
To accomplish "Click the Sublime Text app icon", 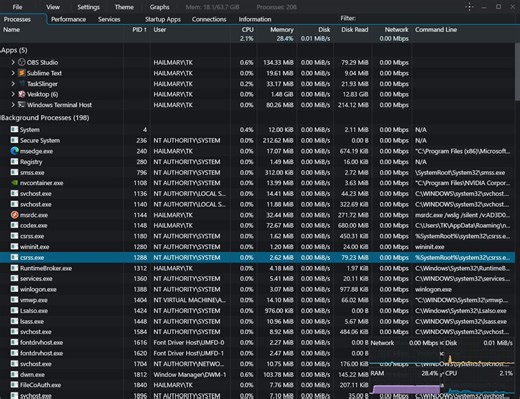I will [22, 73].
